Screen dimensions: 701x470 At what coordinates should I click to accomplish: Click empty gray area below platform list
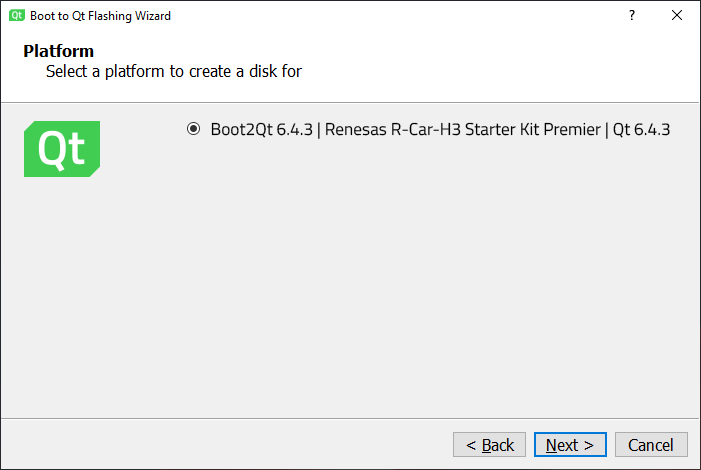(400, 300)
